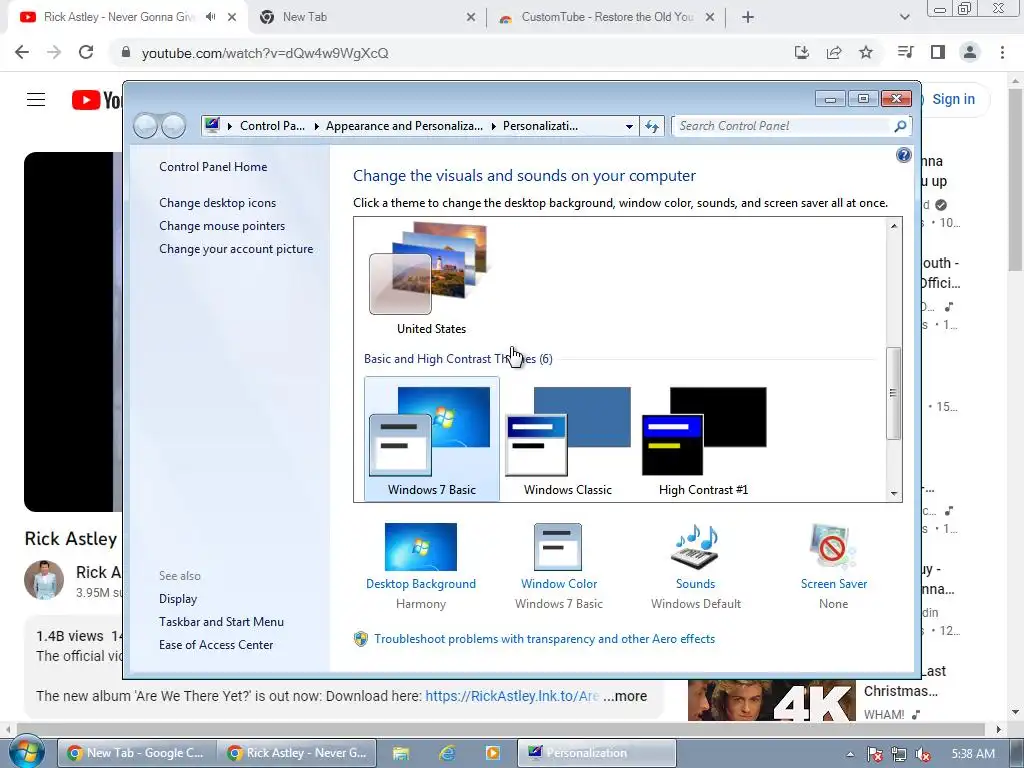
Task: Click the YouTube logo
Action: 97,100
